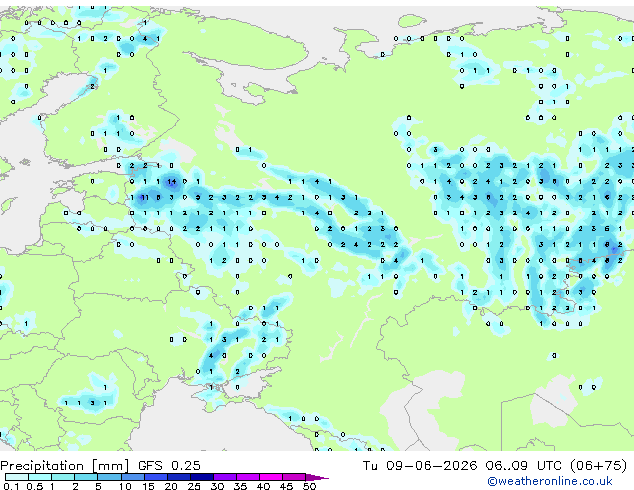Click the 40–45 mm magenta legend swatch
This screenshot has width=634, height=490.
271,477
